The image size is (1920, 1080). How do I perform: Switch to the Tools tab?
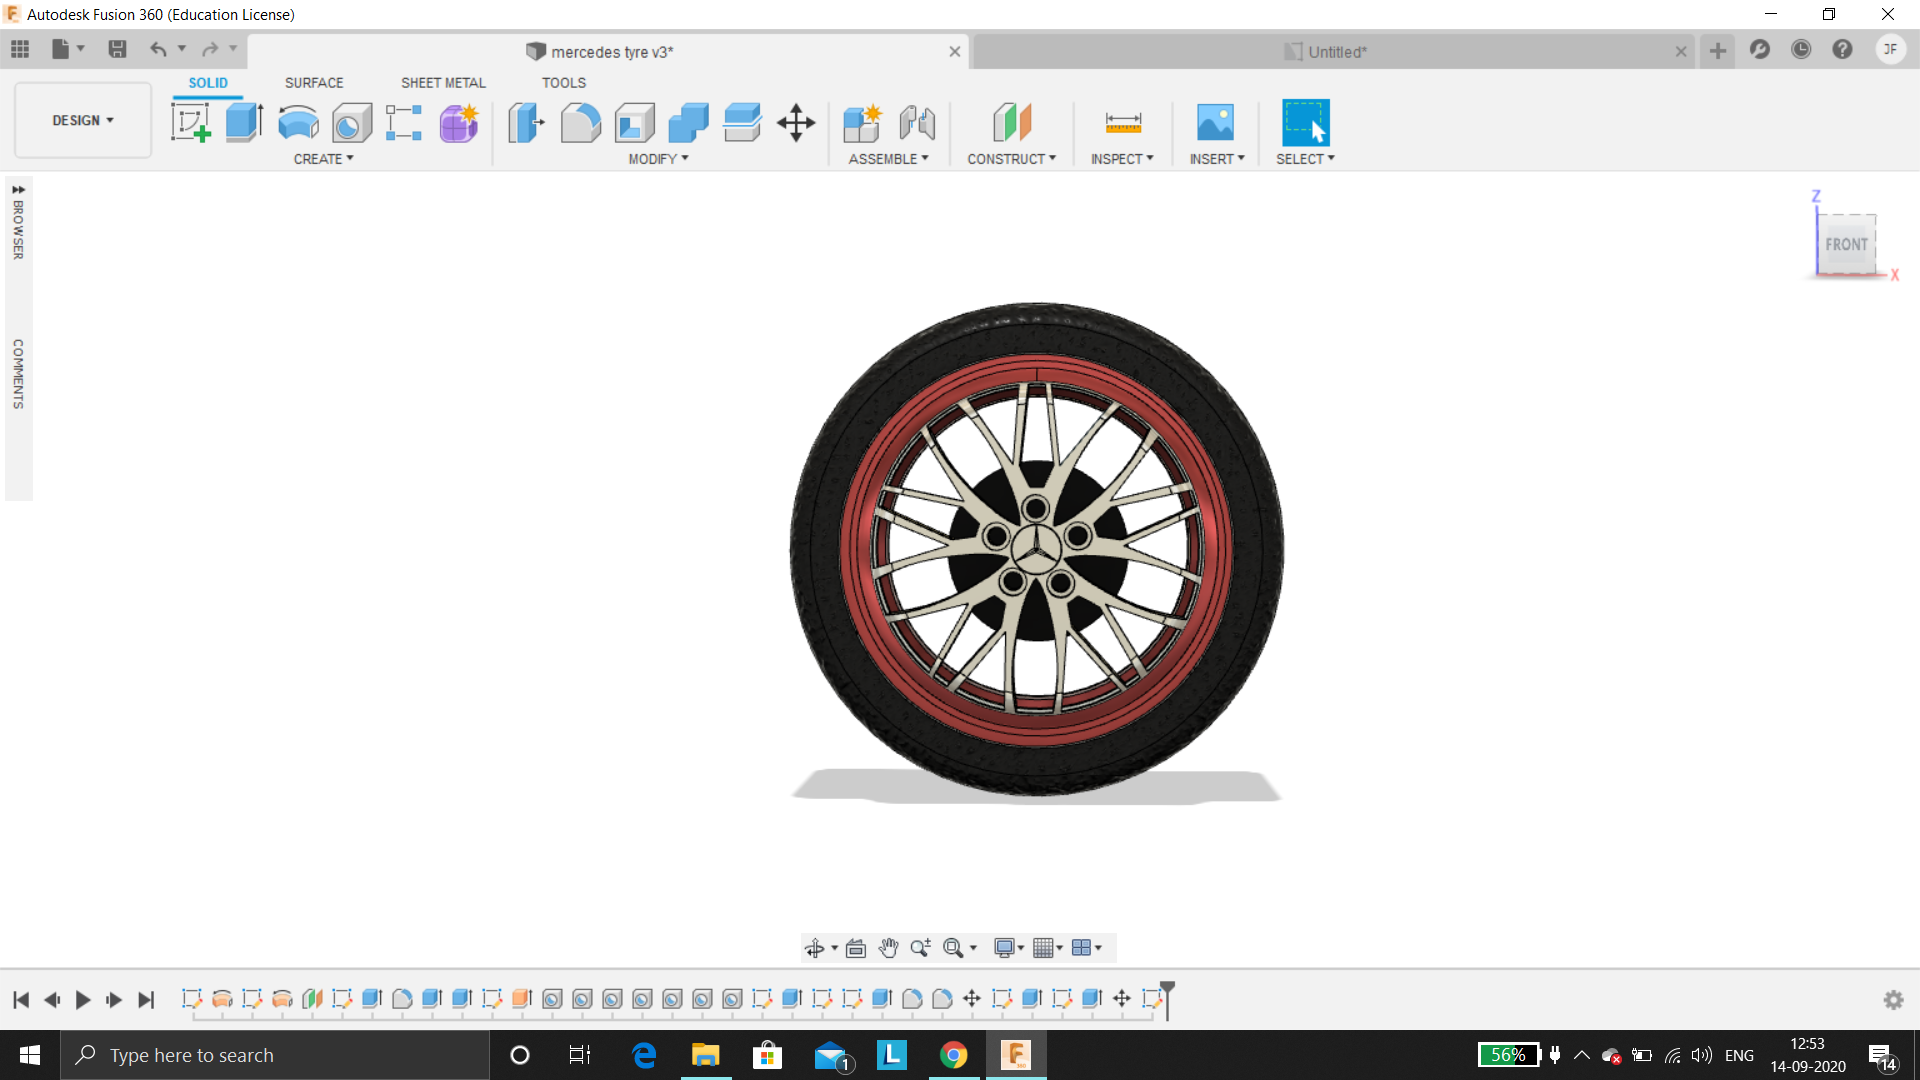[564, 83]
